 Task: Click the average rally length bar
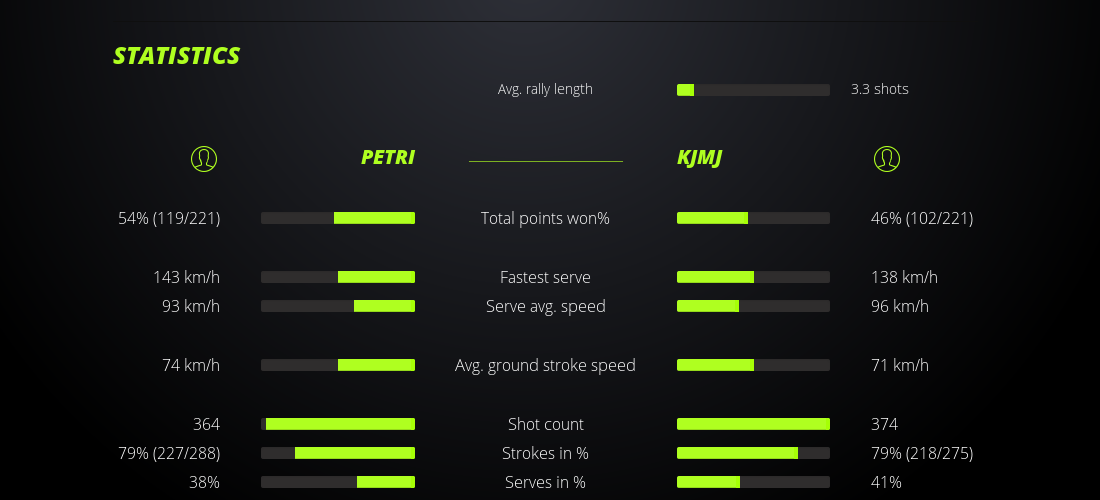click(x=753, y=90)
